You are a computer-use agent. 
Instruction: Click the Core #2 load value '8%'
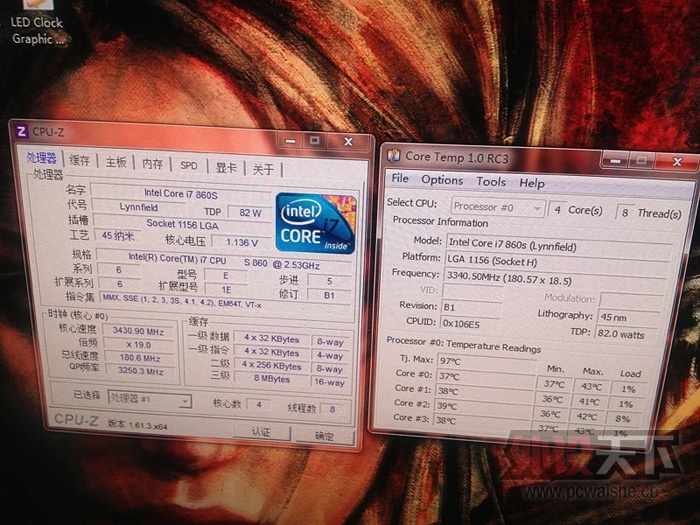tap(622, 419)
